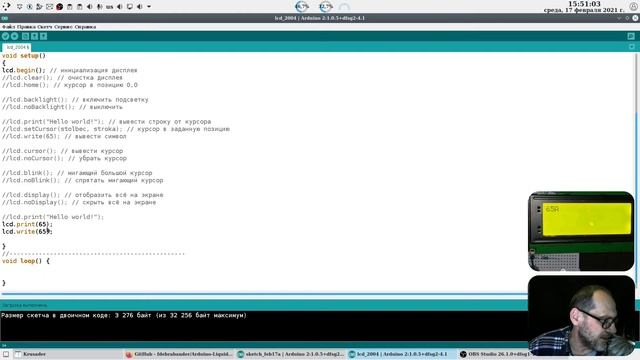Screen dimensions: 640x360
Task: Expand the tray overflow arrow
Action: pyautogui.click(x=149, y=7)
